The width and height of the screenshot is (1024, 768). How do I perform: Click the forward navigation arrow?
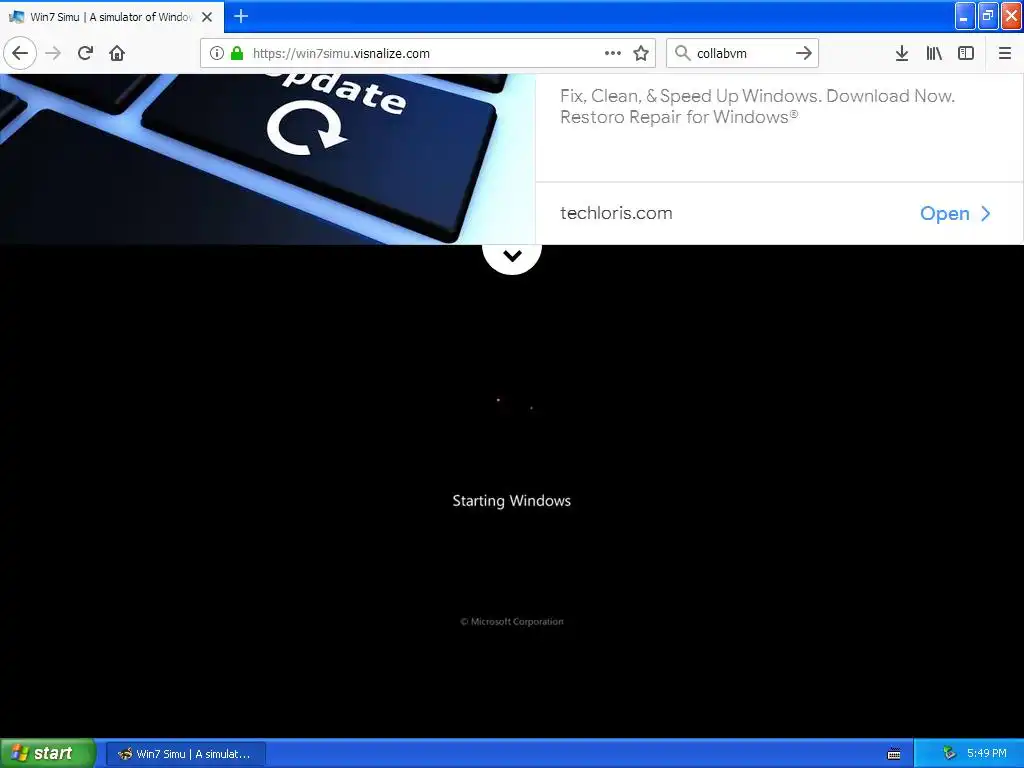pyautogui.click(x=53, y=53)
